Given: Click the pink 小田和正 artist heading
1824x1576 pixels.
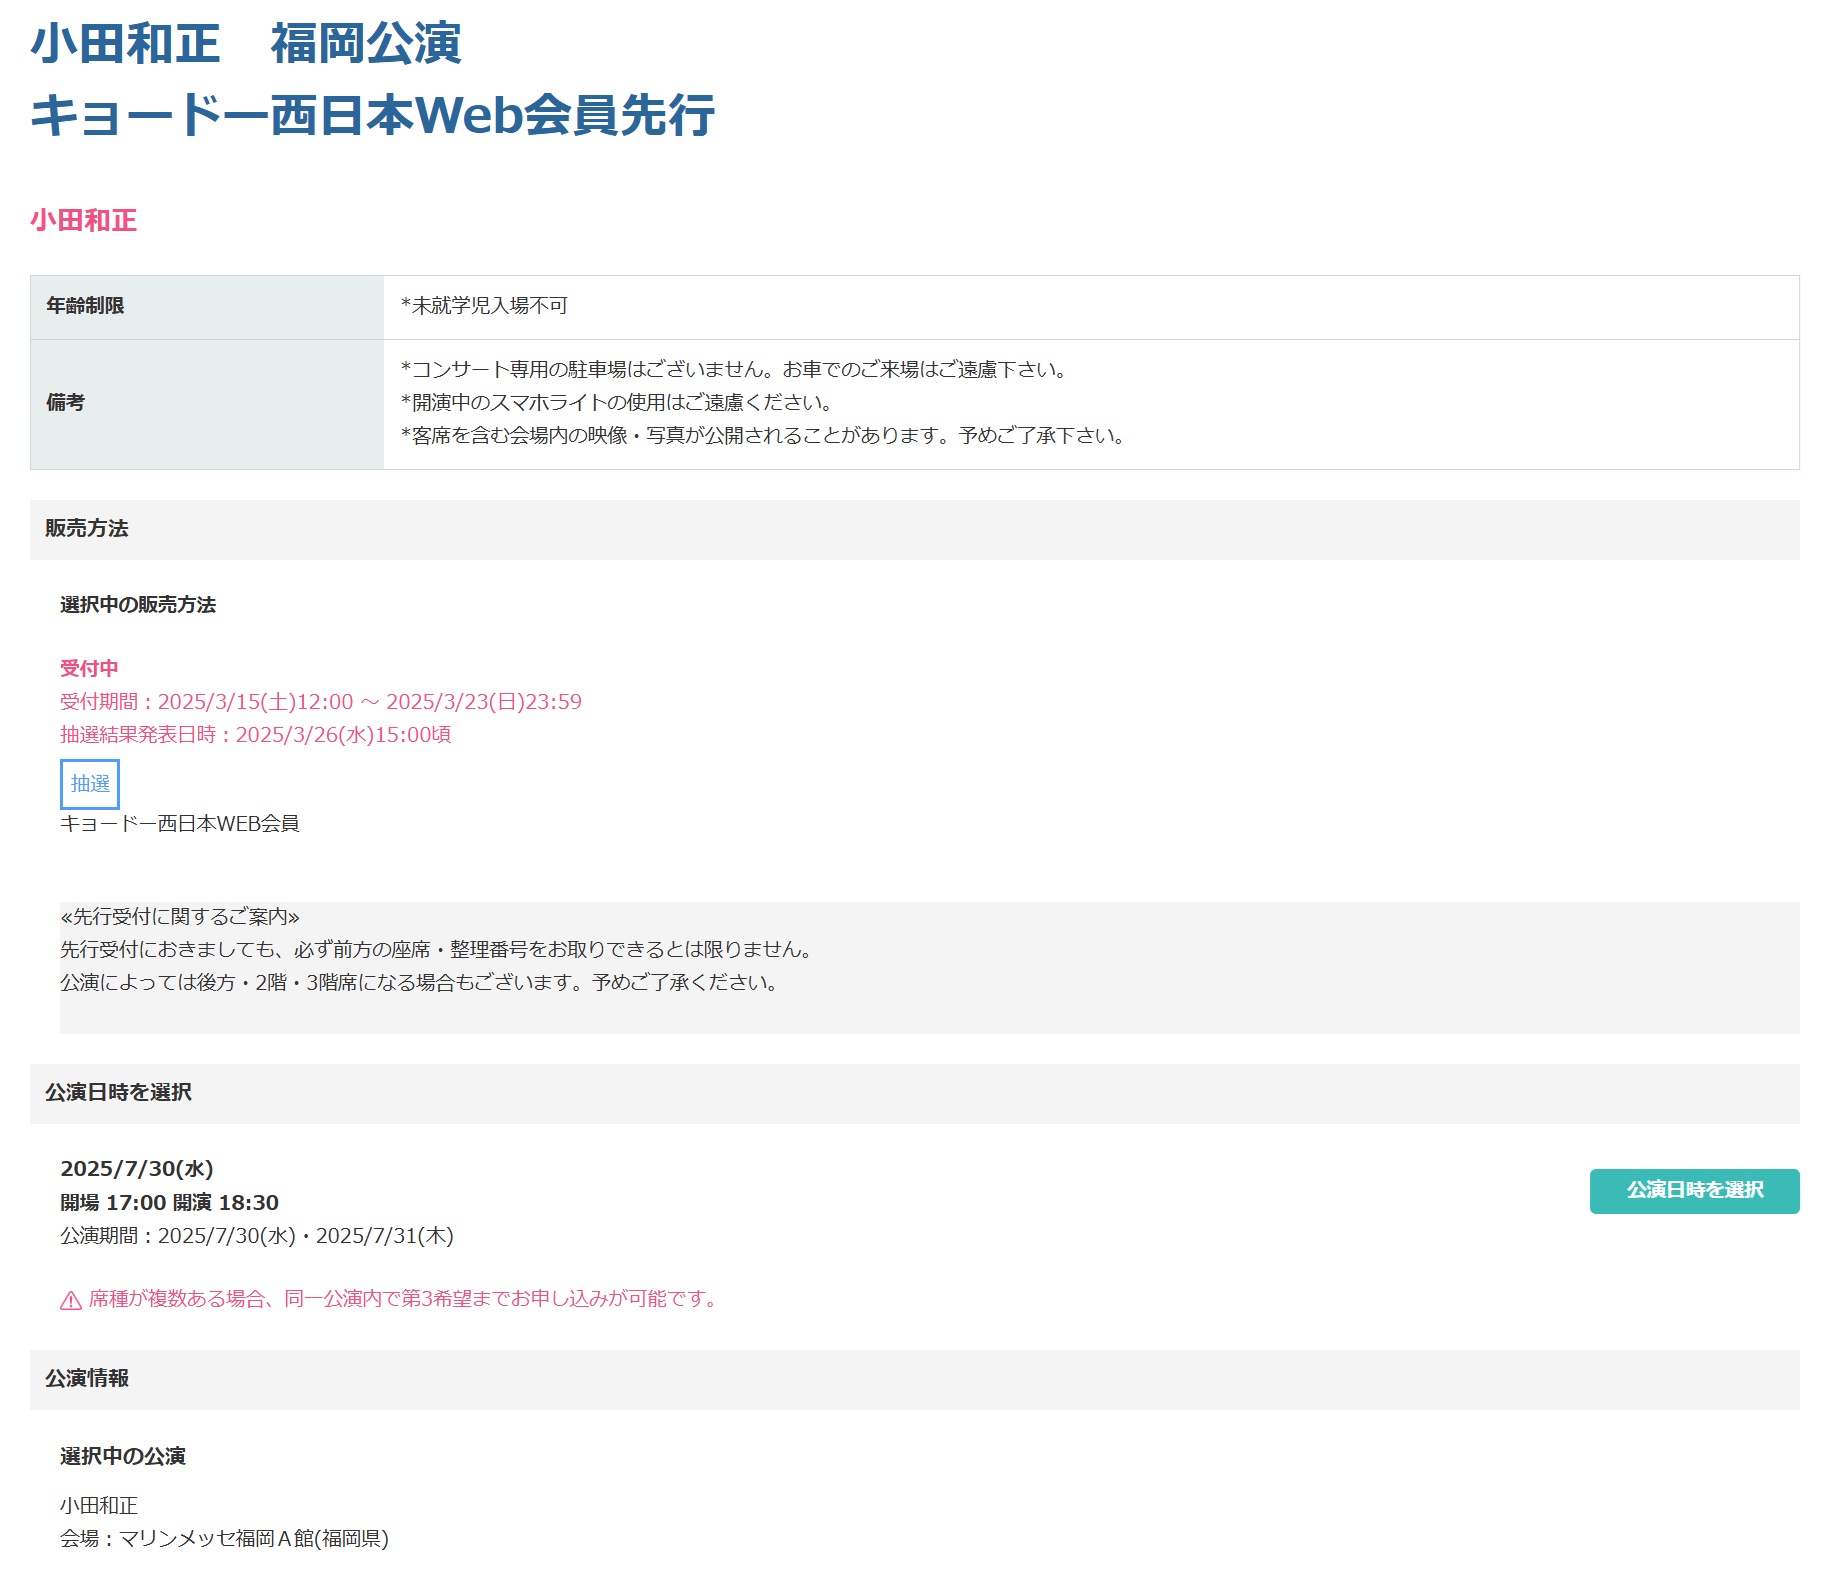Looking at the screenshot, I should pos(83,220).
